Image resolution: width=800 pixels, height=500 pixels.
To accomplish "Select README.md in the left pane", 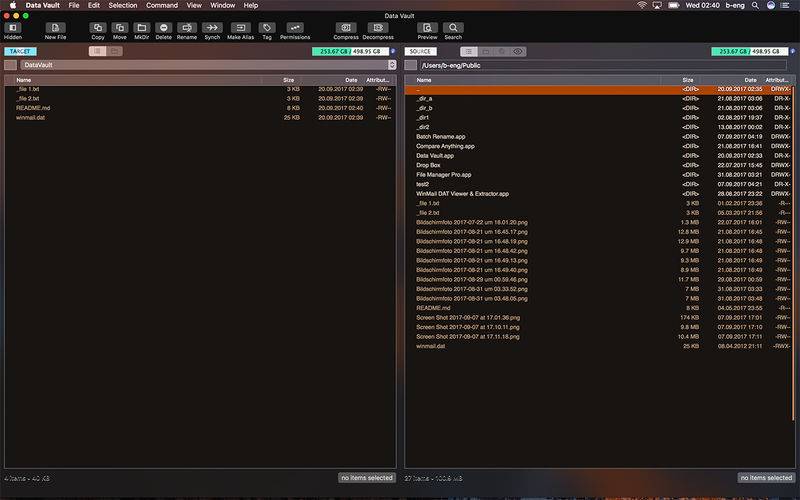I will pos(200,108).
